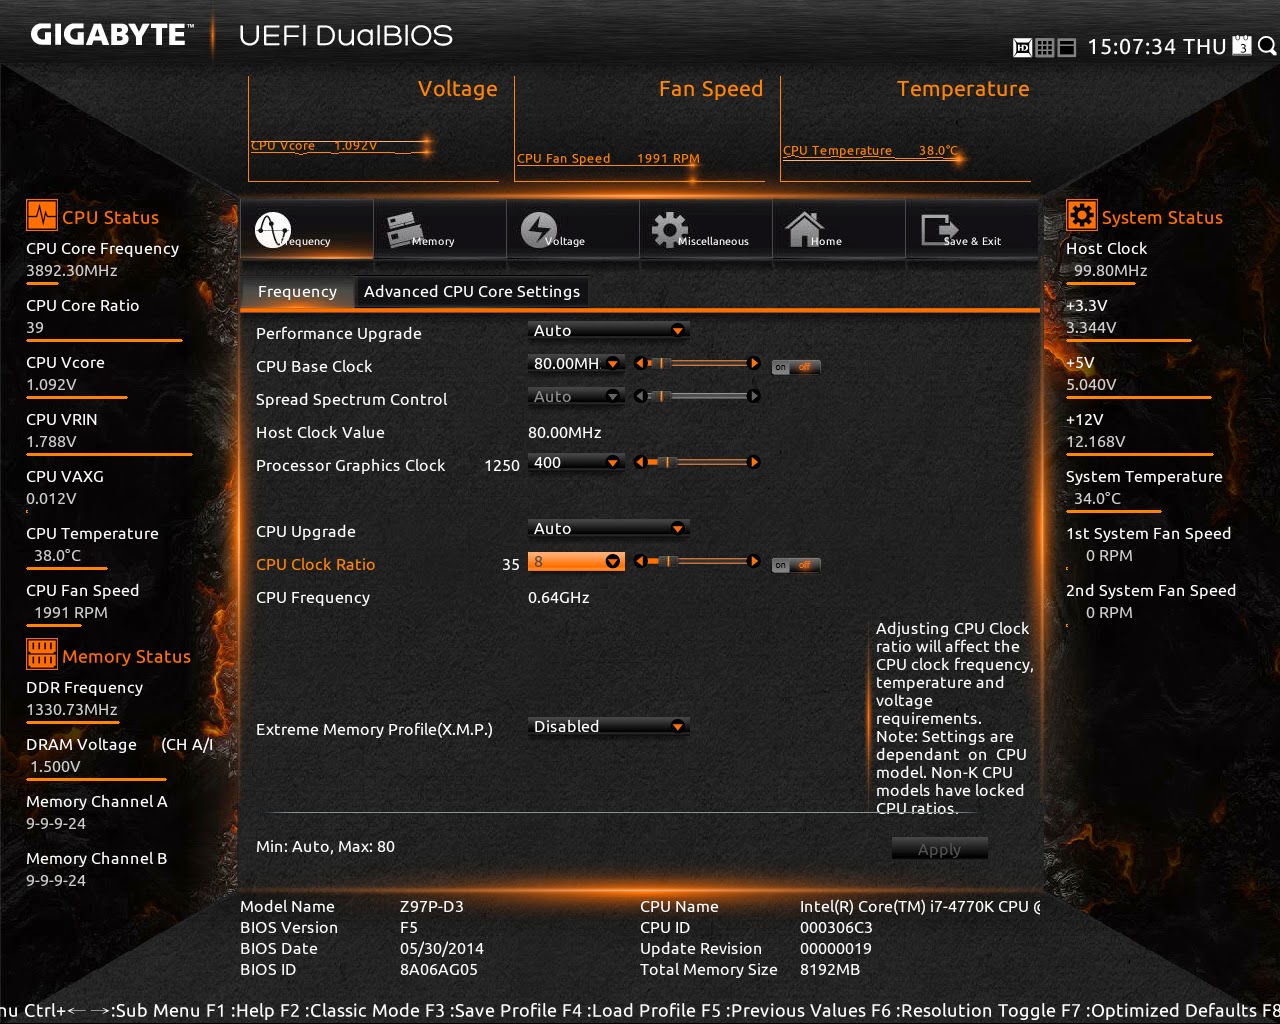The width and height of the screenshot is (1280, 1024).
Task: Click the grid layout icon in header
Action: [x=1045, y=47]
